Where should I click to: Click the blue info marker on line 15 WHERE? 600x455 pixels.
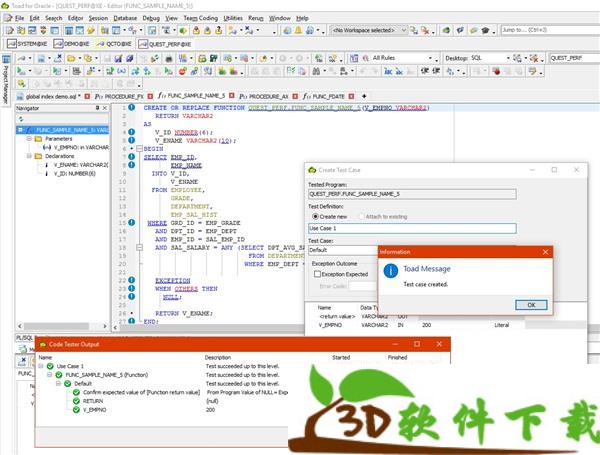click(131, 223)
